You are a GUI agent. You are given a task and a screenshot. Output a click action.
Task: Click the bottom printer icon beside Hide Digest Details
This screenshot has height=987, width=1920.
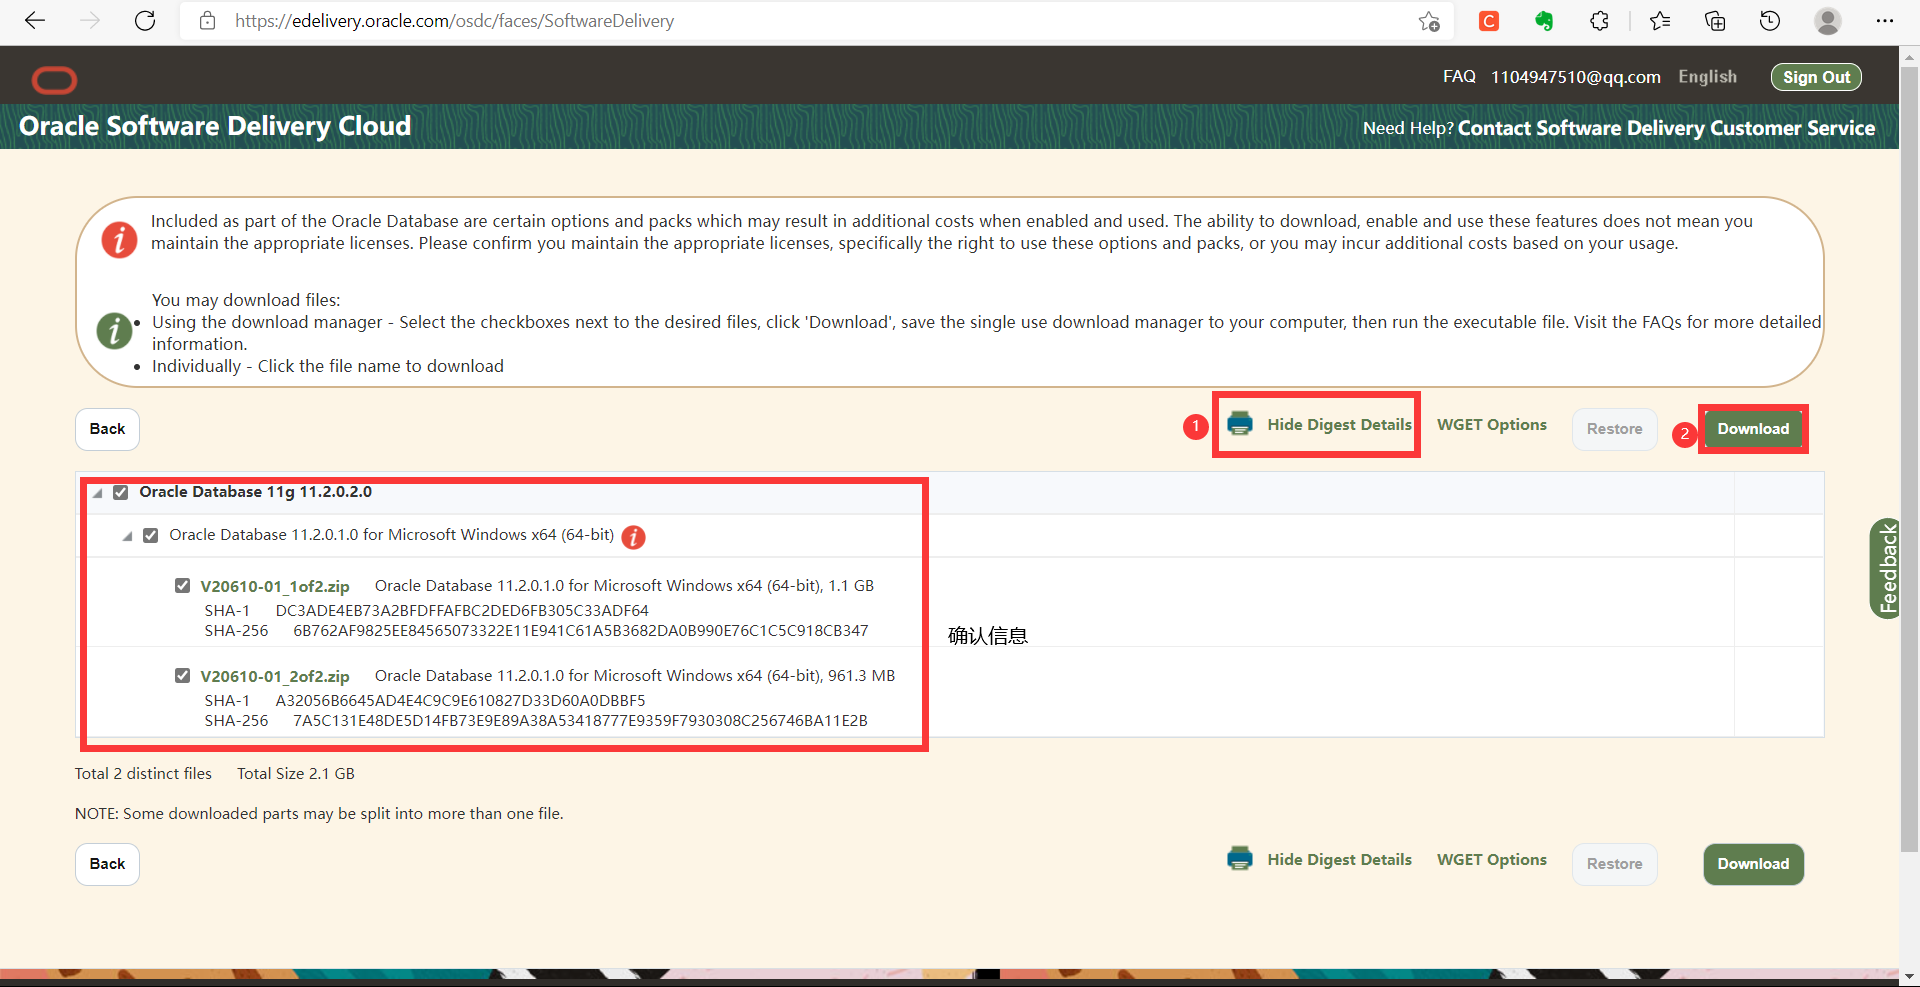tap(1240, 859)
